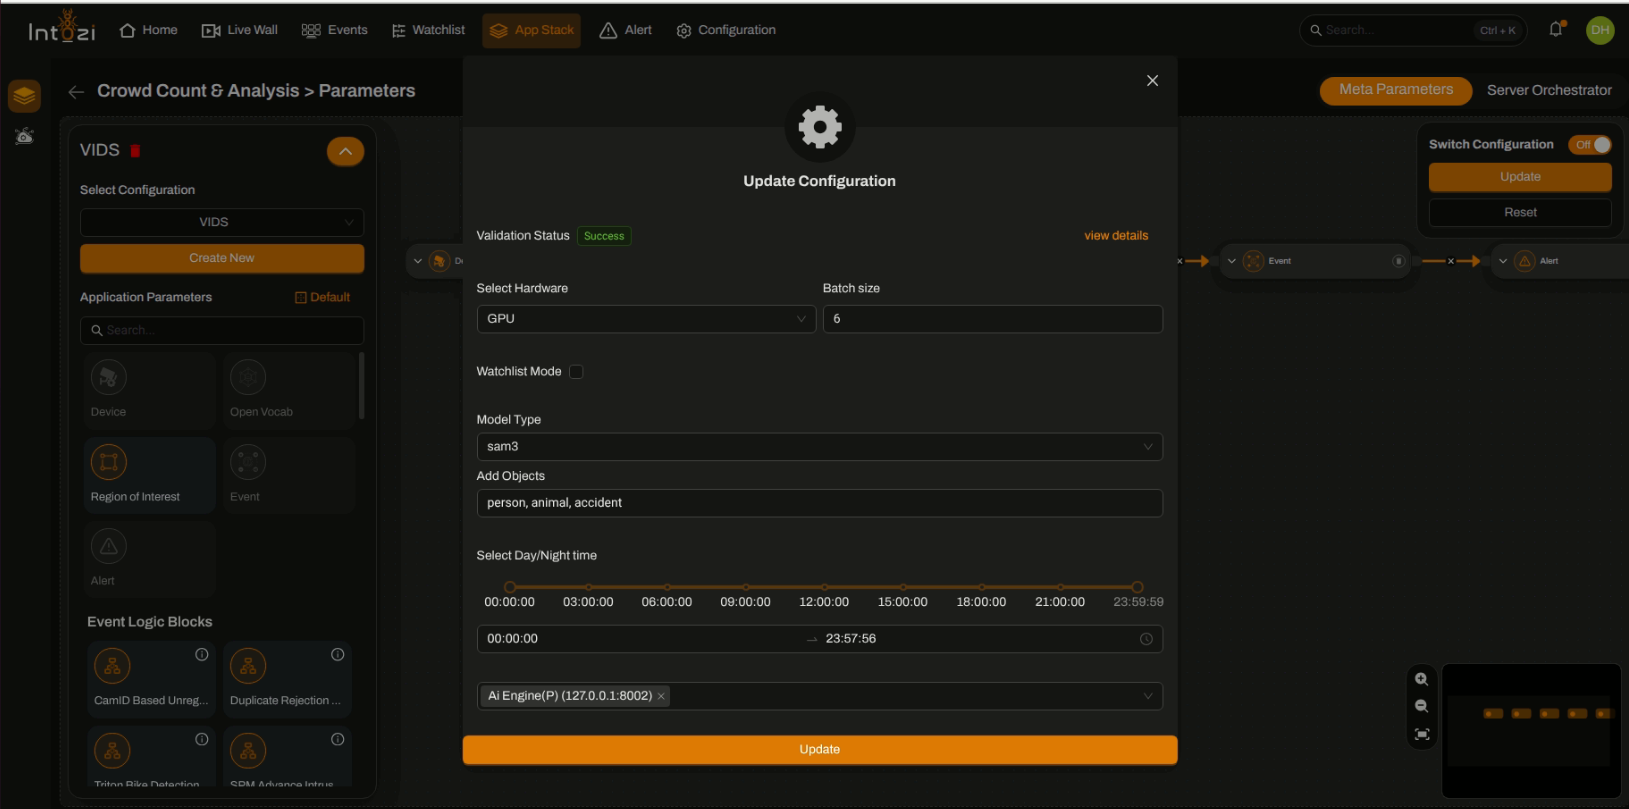Open the Events menu
This screenshot has height=809, width=1629.
click(334, 30)
